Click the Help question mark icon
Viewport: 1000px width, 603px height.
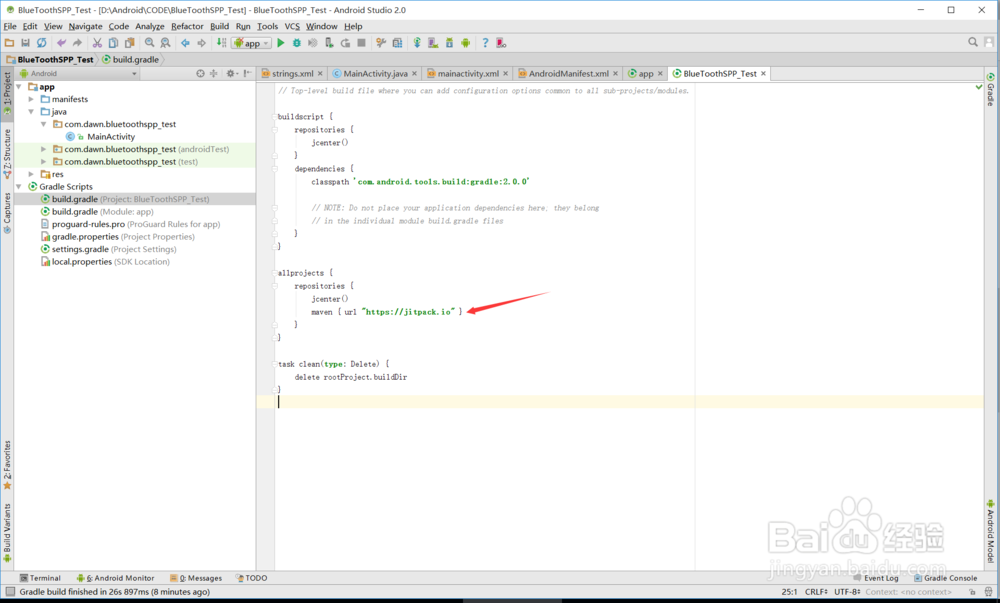(x=485, y=43)
